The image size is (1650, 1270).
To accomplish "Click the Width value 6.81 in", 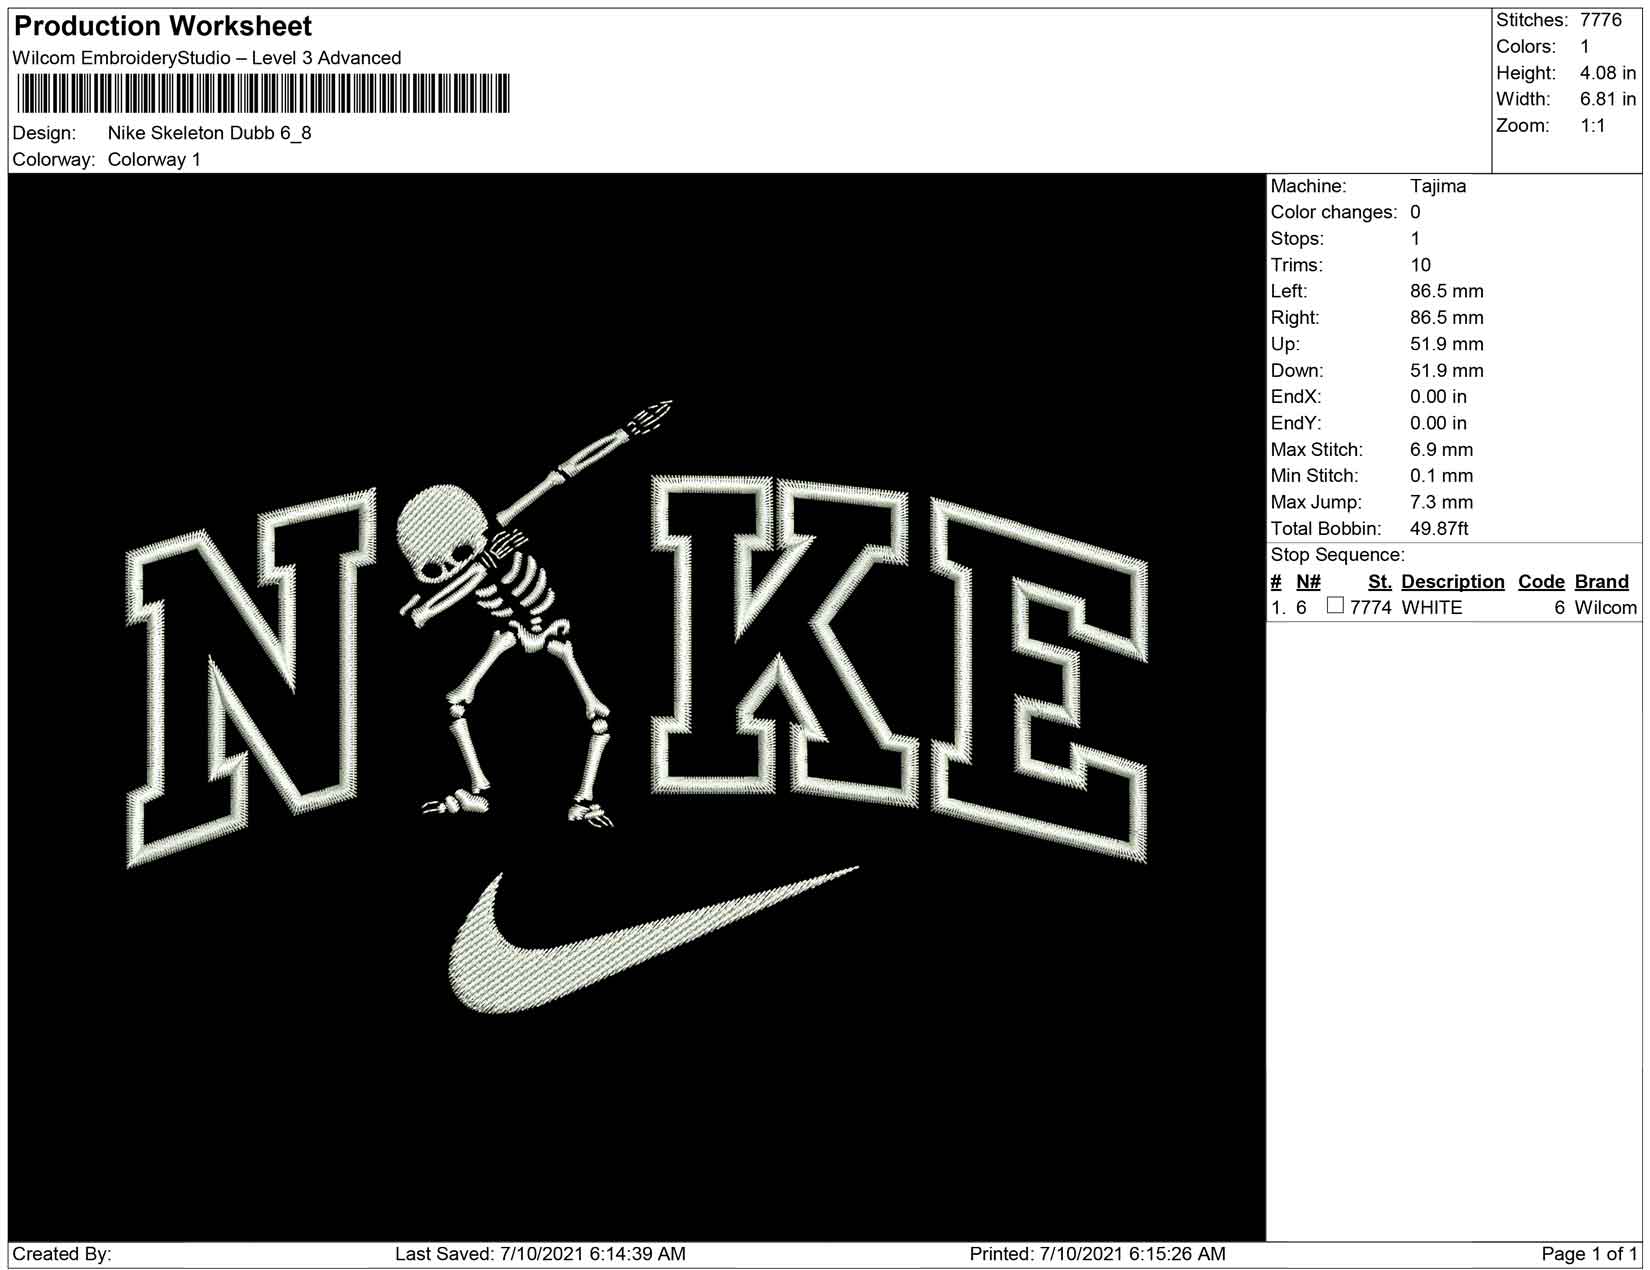I will 1607,99.
